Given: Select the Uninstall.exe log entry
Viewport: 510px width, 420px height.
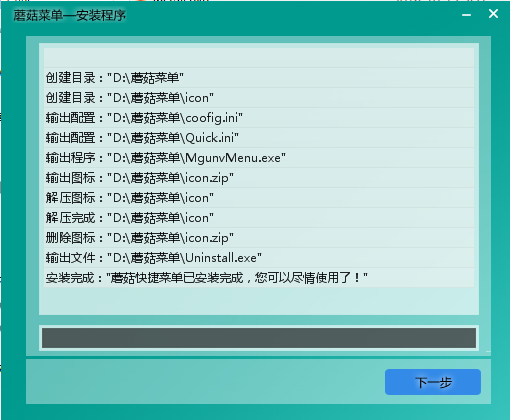Looking at the screenshot, I should [x=259, y=258].
